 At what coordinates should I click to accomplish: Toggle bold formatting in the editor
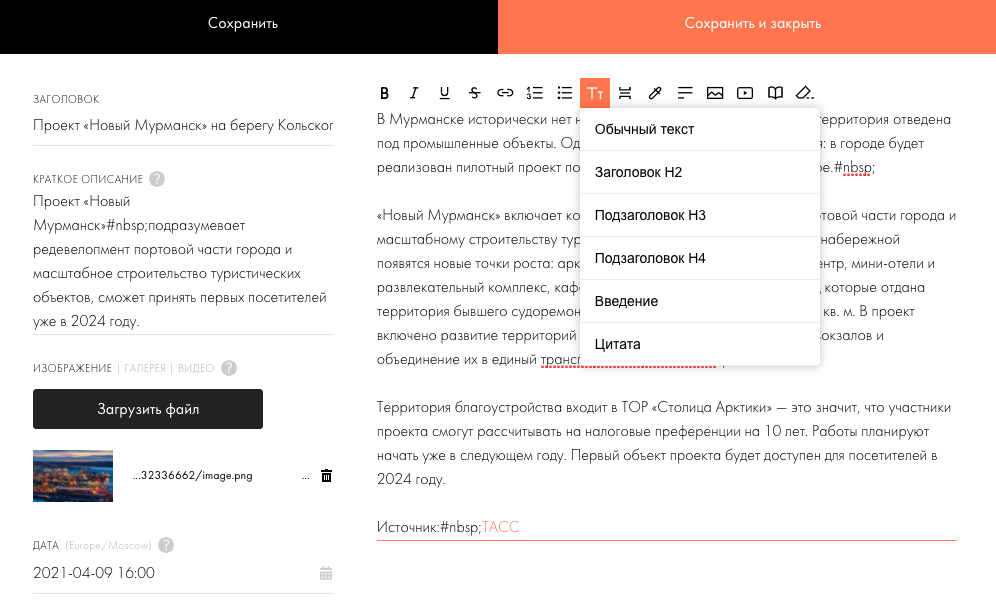click(x=385, y=93)
